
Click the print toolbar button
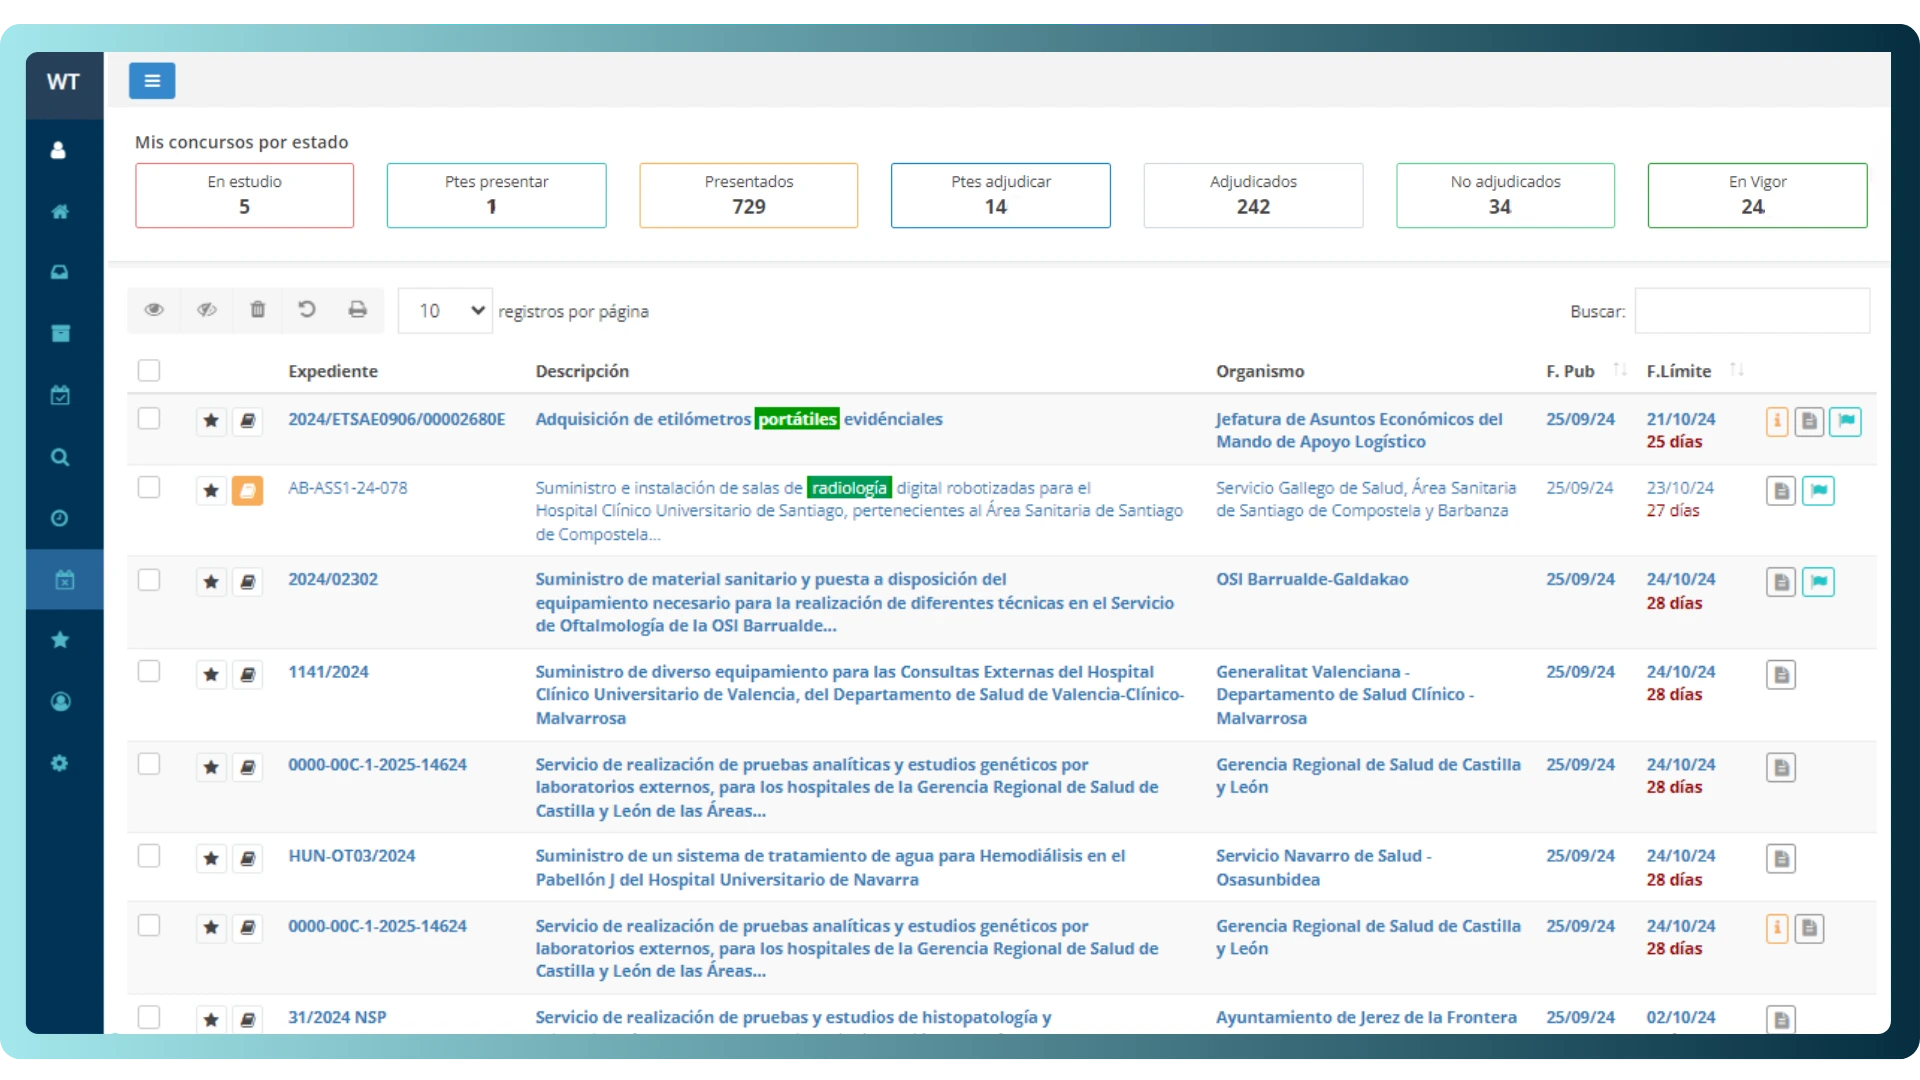click(357, 310)
